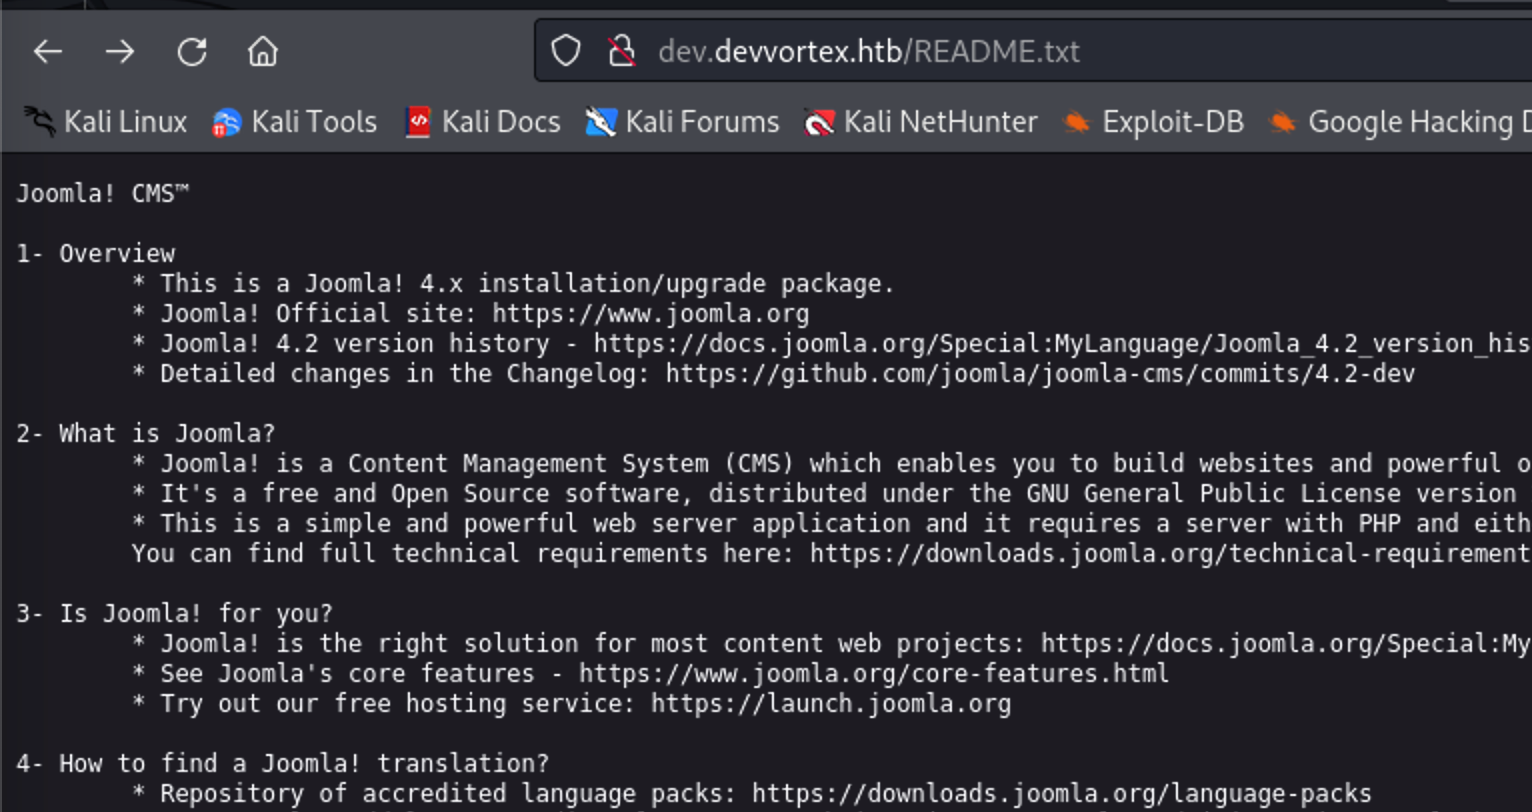Go forward with the forward arrow

119,51
